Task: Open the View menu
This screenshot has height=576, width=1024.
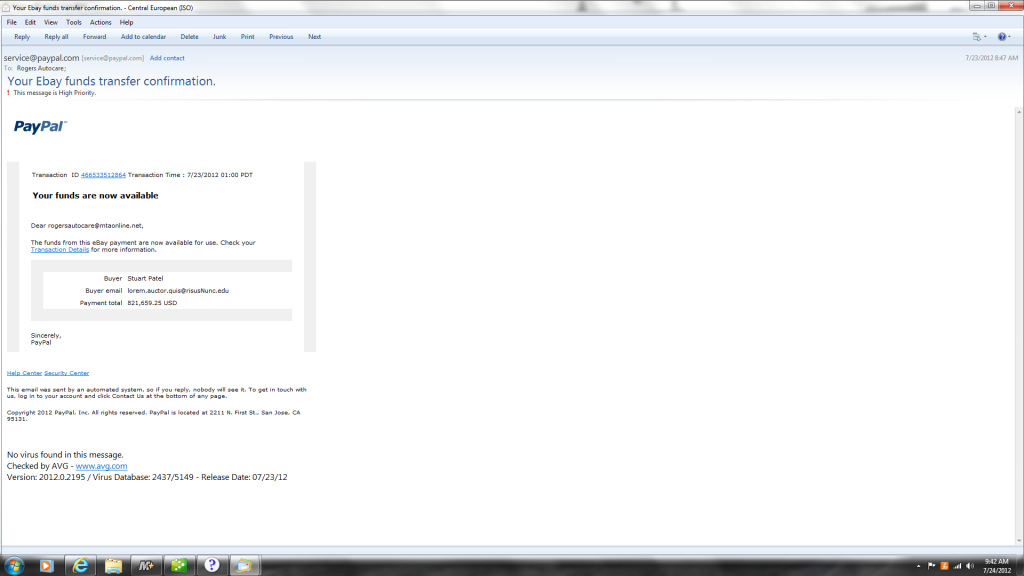Action: pos(50,22)
